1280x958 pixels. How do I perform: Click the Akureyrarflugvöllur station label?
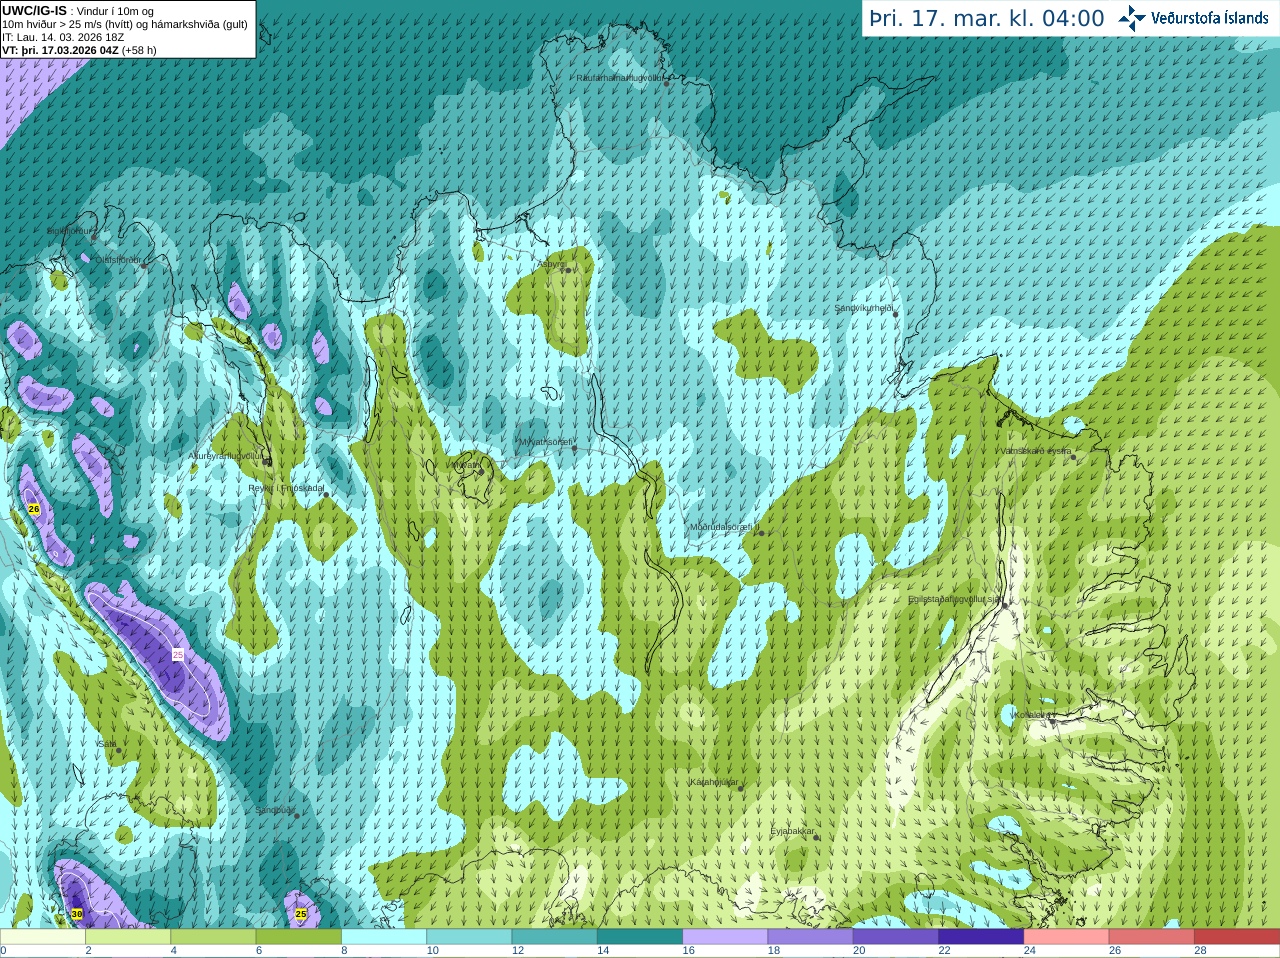[226, 455]
